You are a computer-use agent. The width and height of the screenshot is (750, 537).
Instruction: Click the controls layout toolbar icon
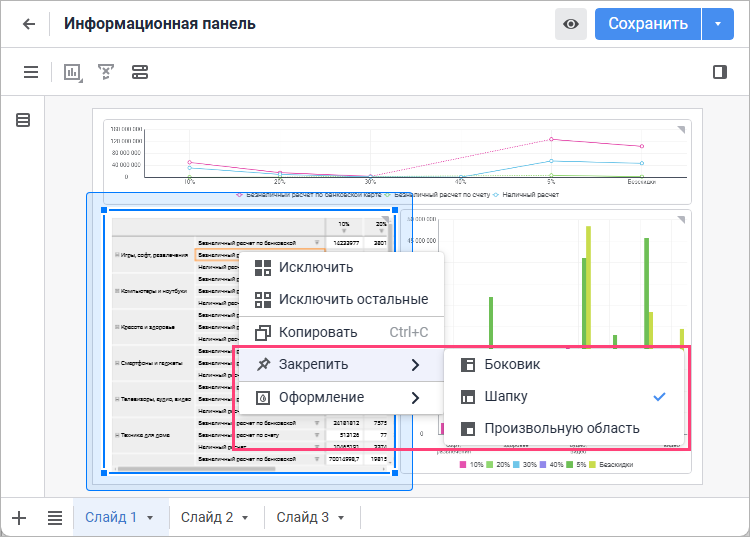(x=140, y=72)
